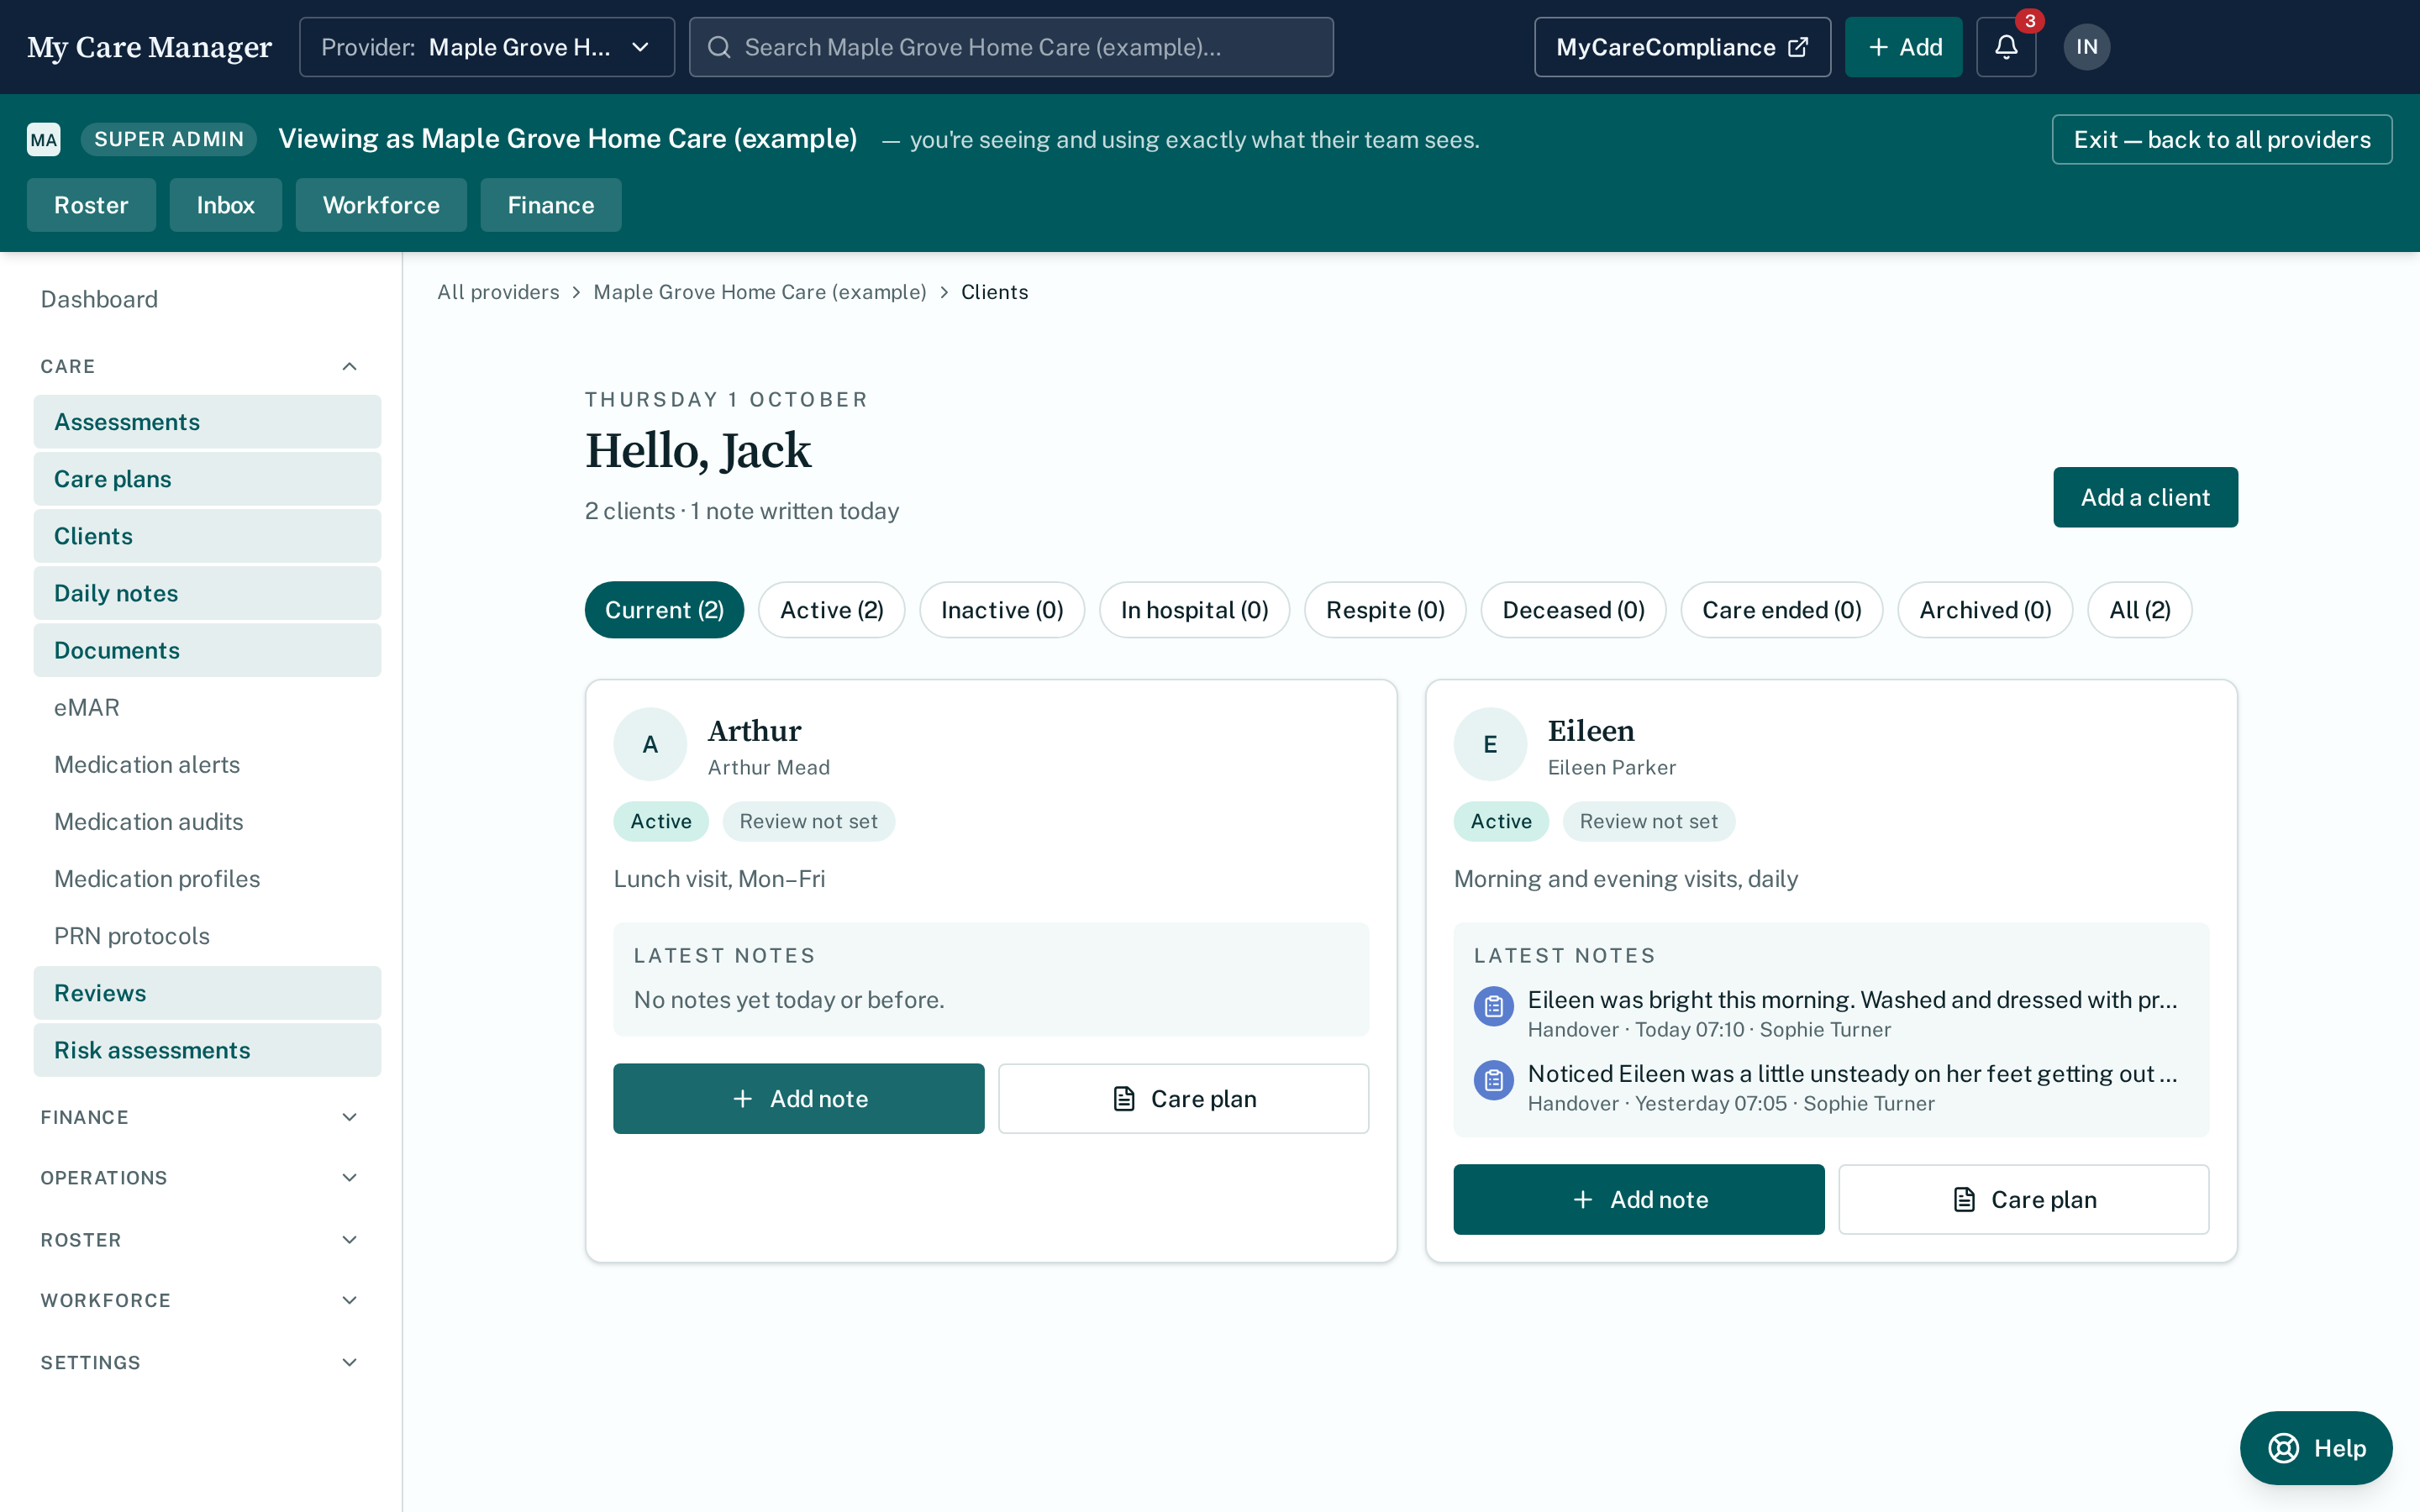Open the Provider dropdown
This screenshot has height=1512, width=2420.
[487, 47]
